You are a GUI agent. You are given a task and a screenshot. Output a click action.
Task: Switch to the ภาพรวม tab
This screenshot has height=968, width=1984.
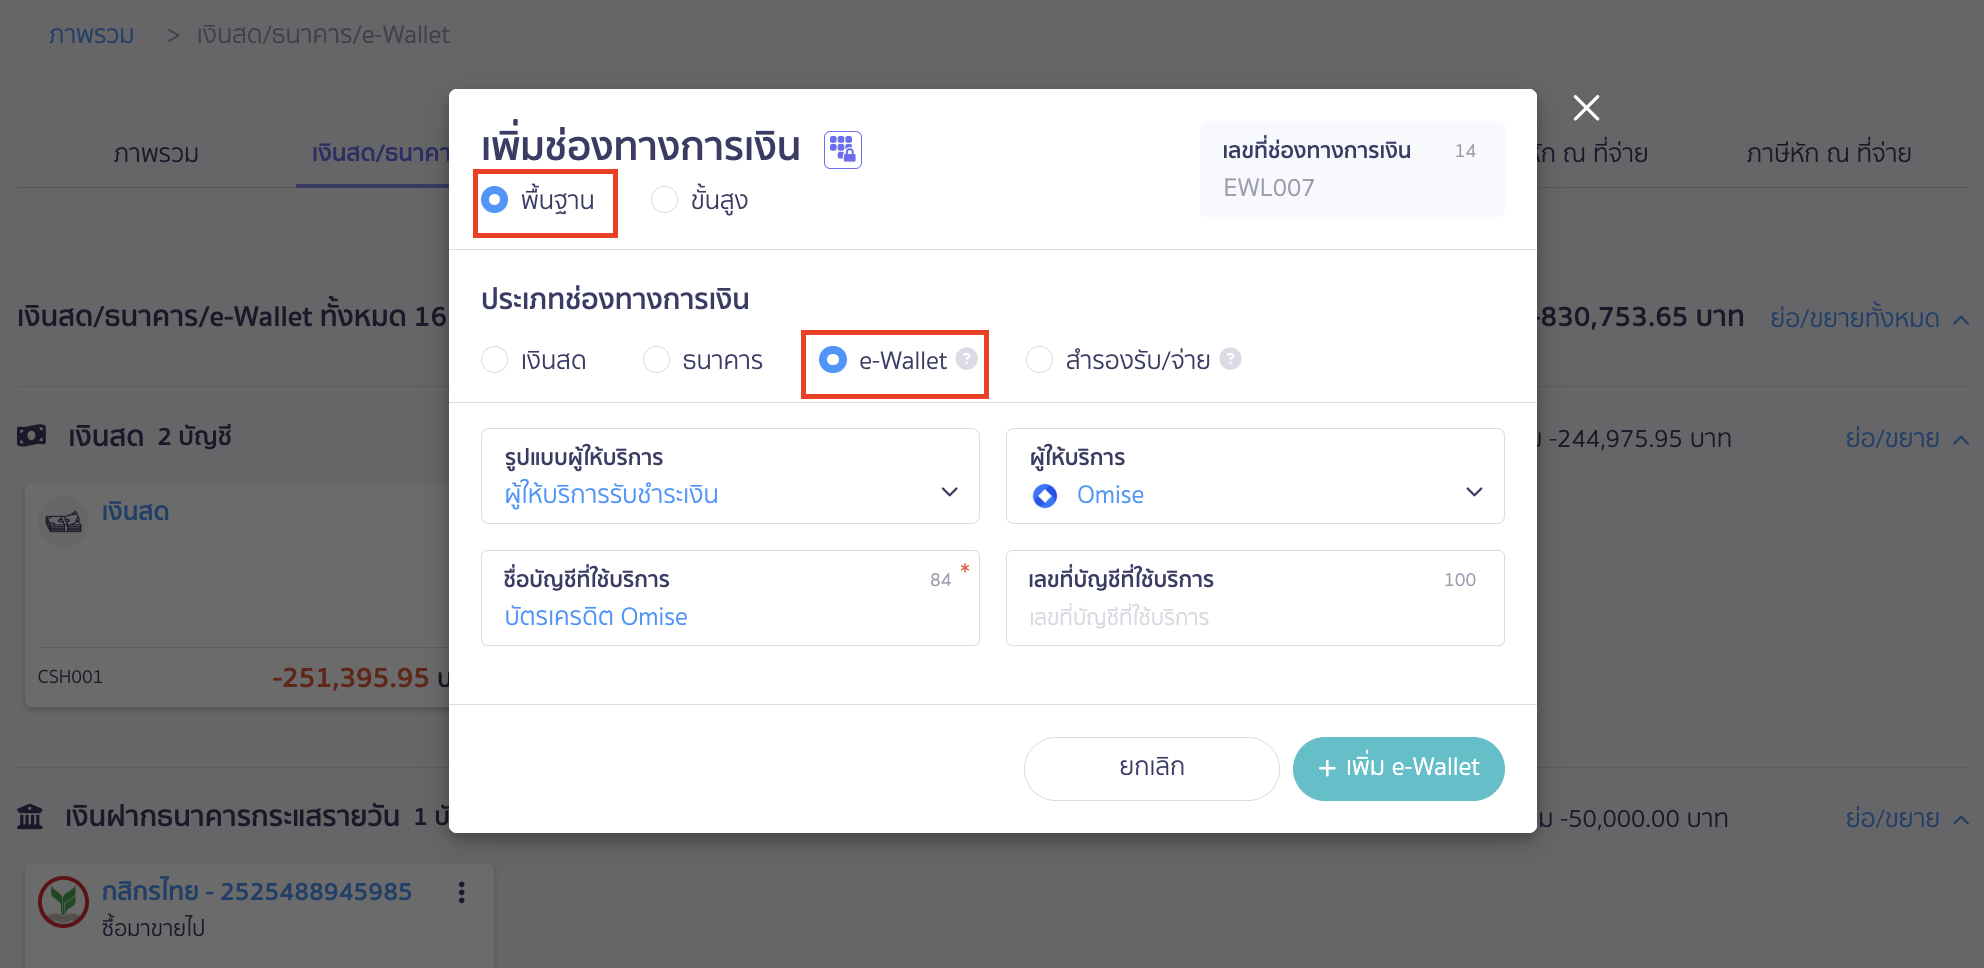coord(156,154)
